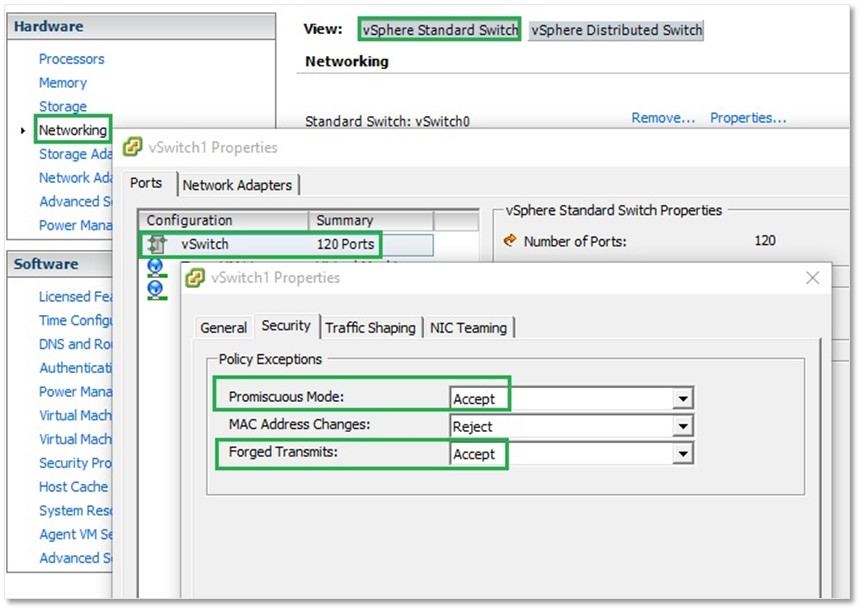
Task: Click the Remove... link for vSwitch0
Action: [663, 118]
